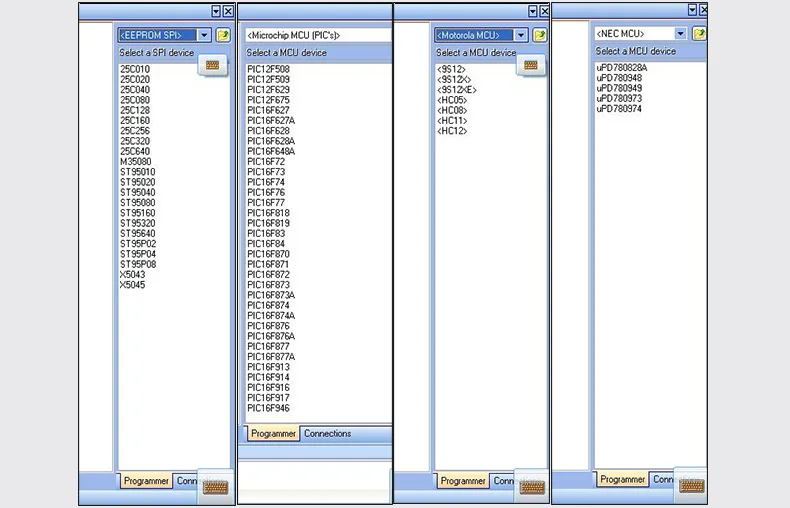Select device uPD780974

pos(619,109)
